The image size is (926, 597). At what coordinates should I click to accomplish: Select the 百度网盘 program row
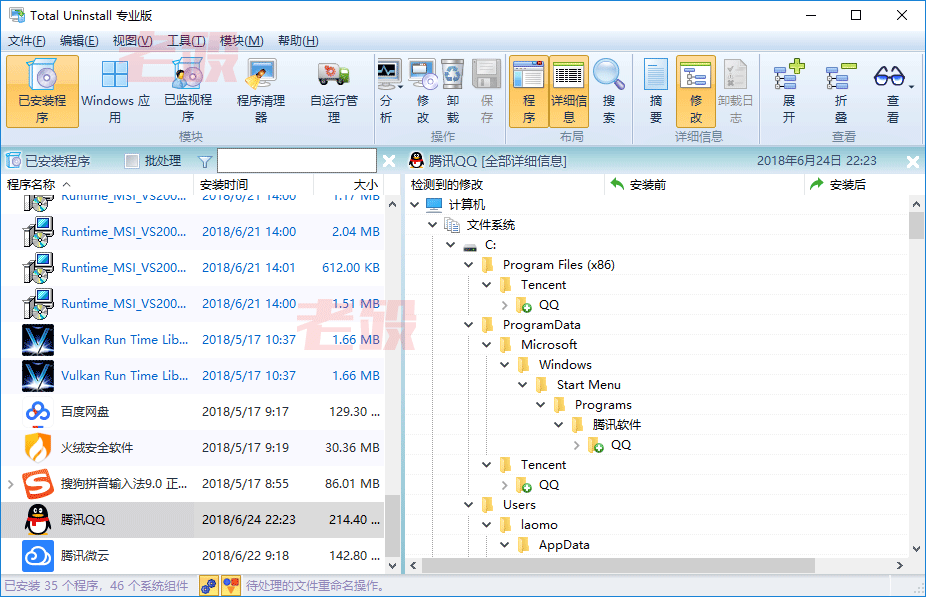[193, 412]
